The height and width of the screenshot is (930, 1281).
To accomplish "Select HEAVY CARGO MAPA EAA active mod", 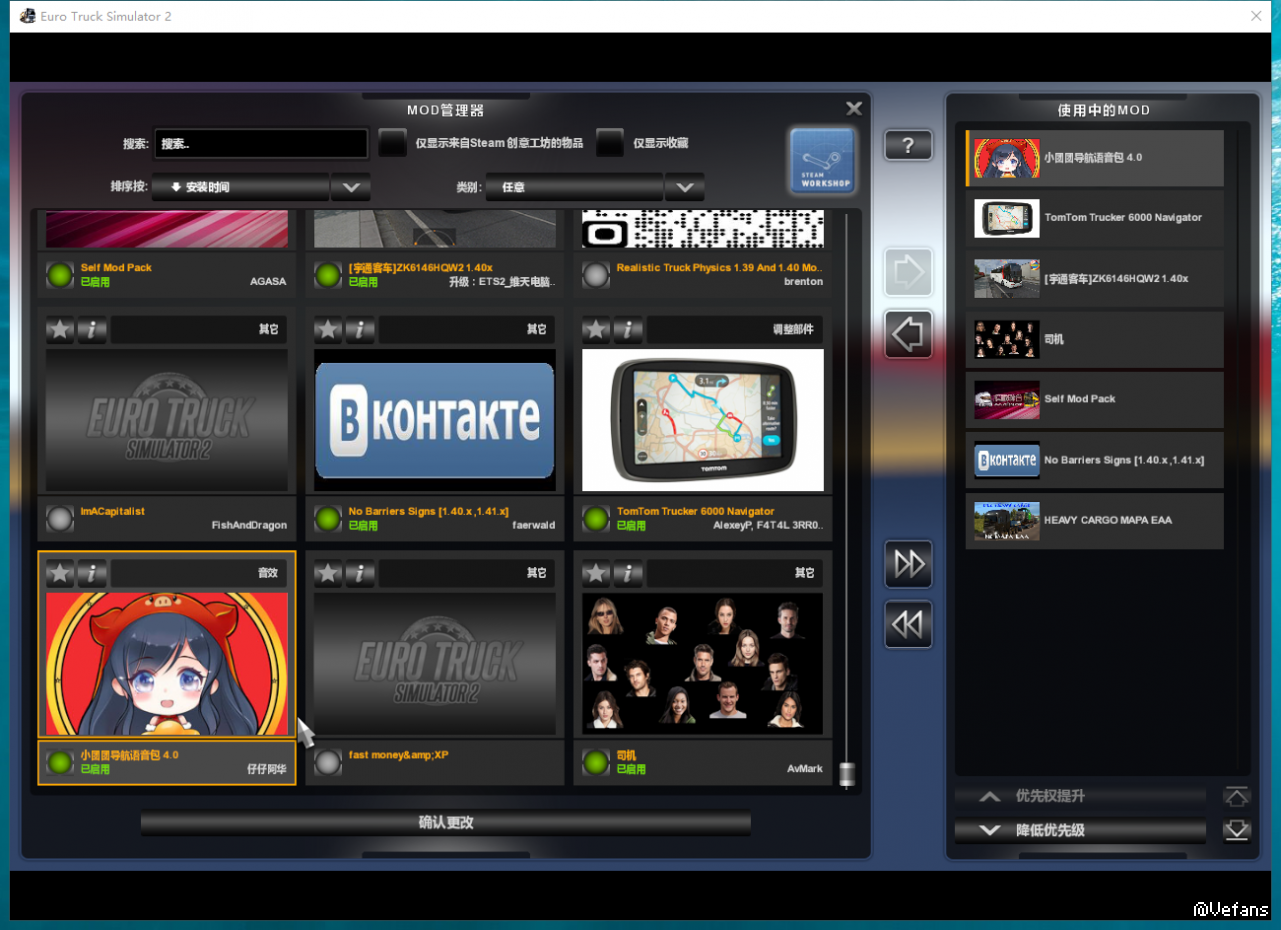I will pos(1095,521).
